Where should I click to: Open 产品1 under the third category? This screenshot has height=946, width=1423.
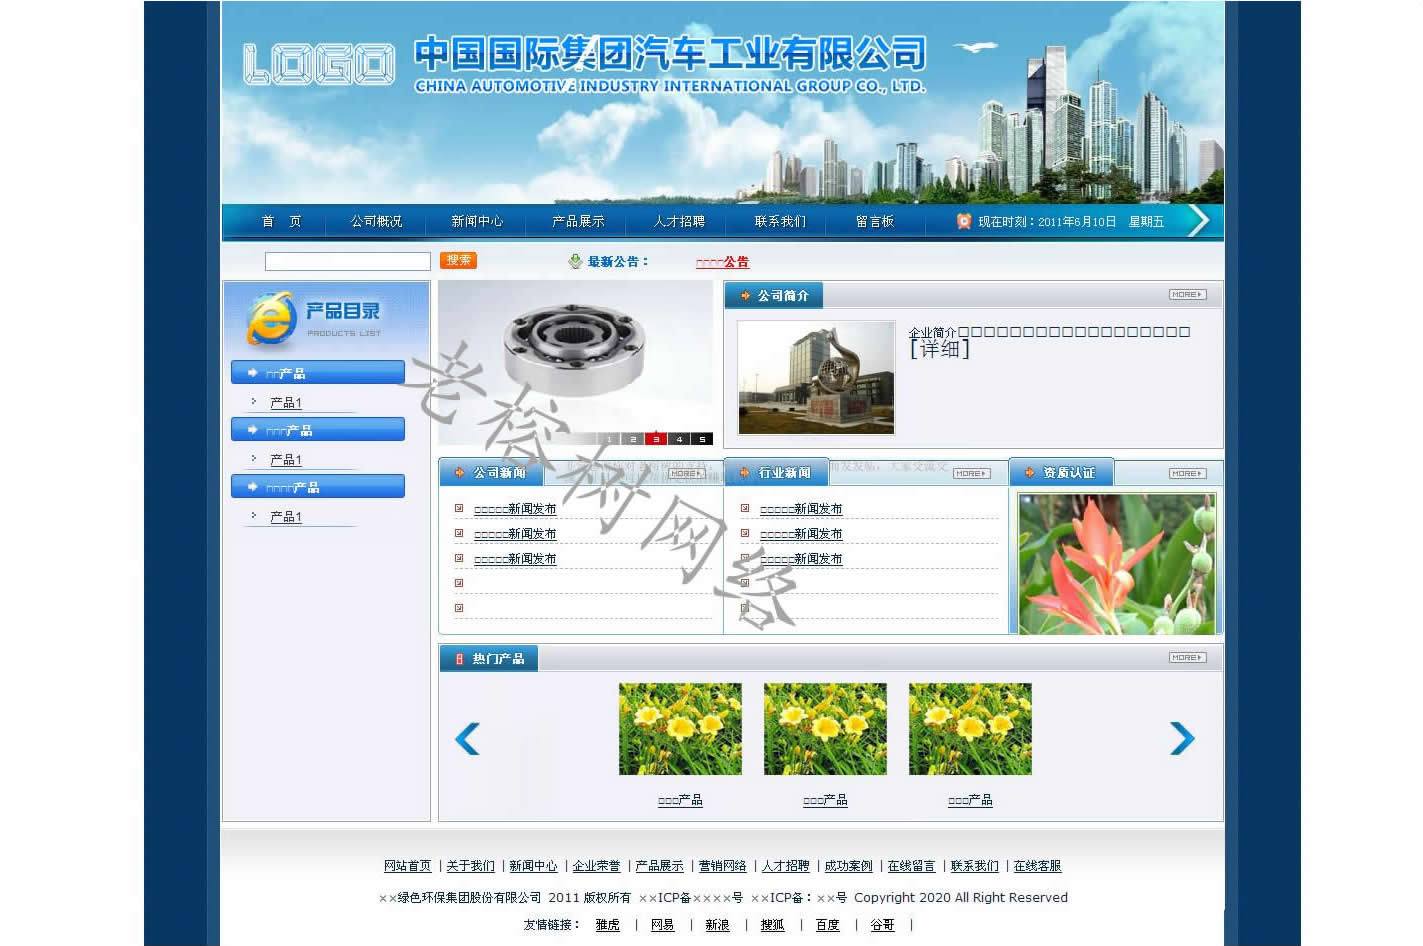click(x=286, y=516)
